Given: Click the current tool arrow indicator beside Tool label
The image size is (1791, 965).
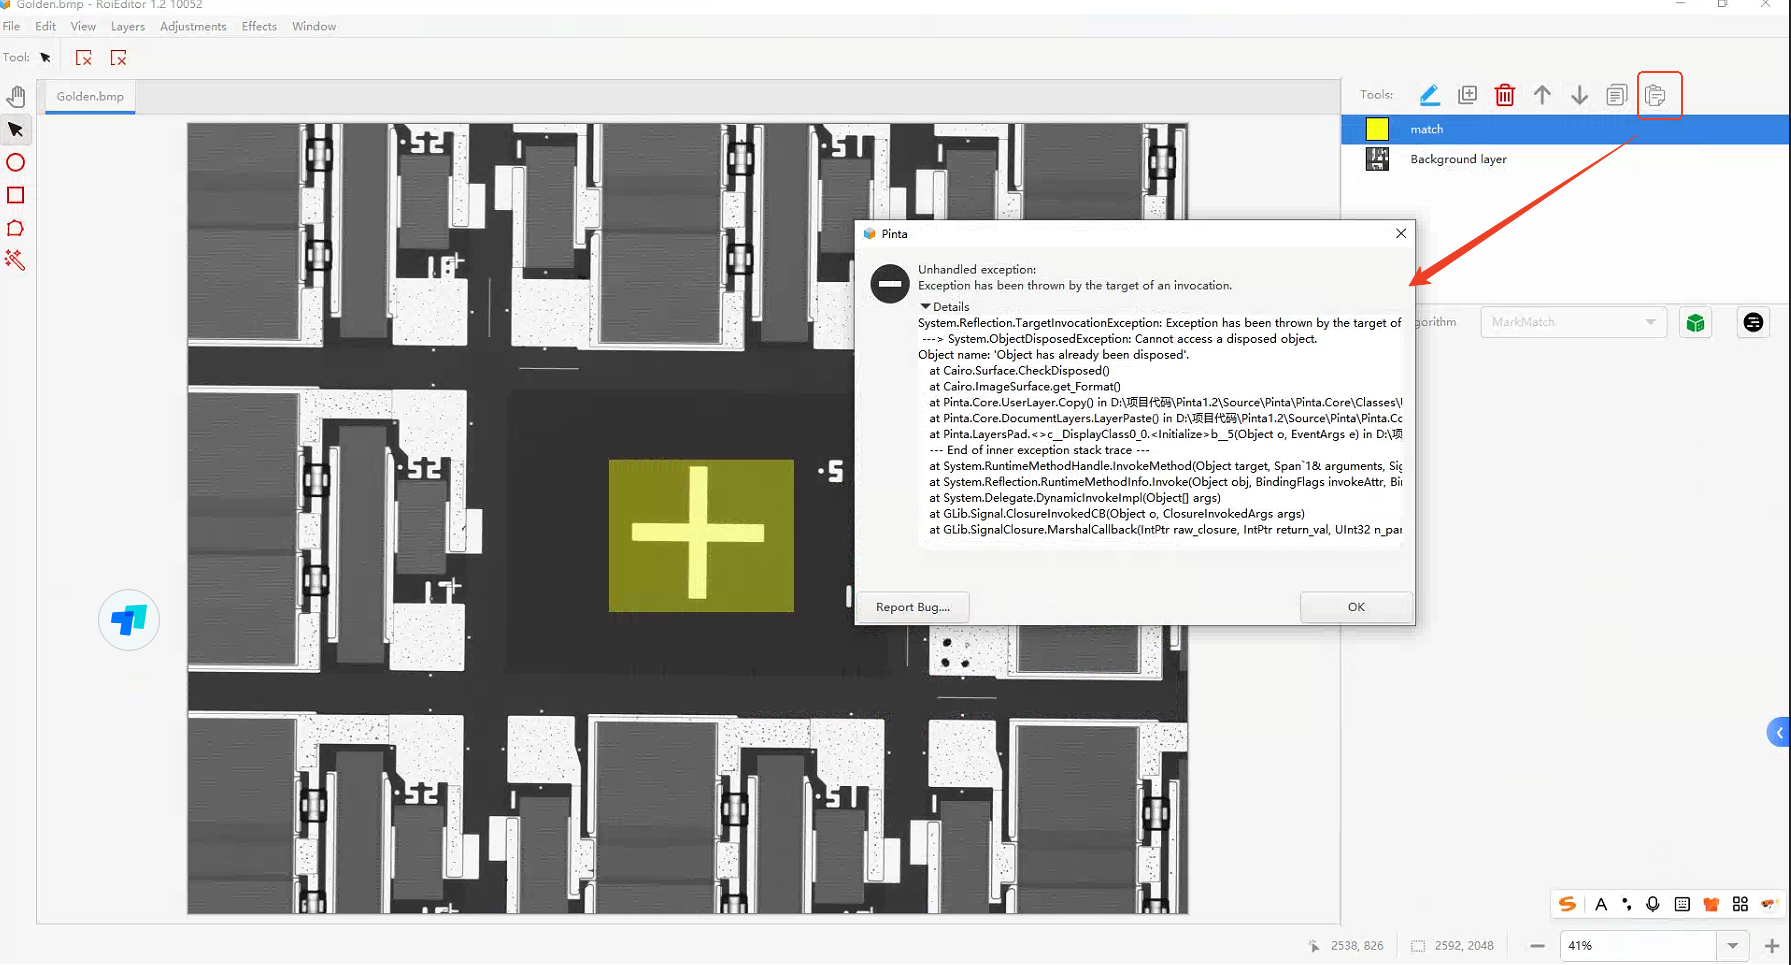Looking at the screenshot, I should [x=45, y=58].
